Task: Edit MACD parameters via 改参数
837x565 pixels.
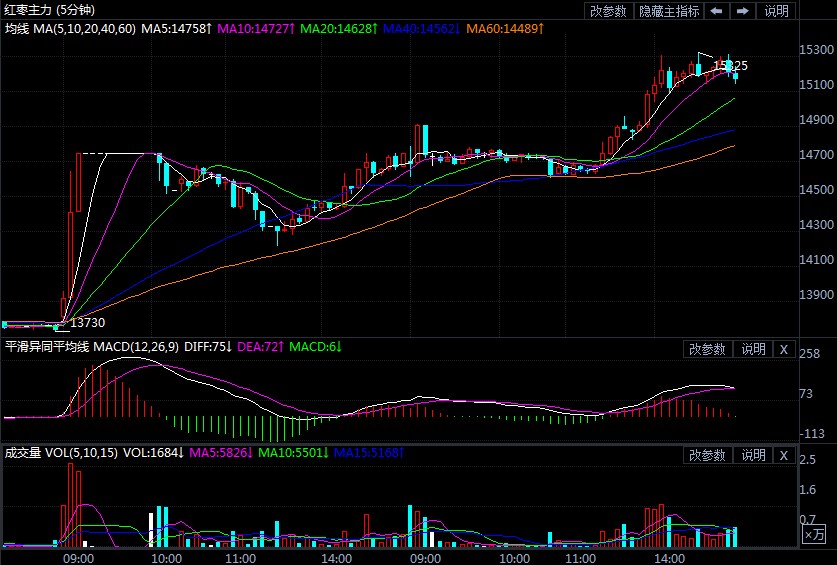Action: click(708, 349)
